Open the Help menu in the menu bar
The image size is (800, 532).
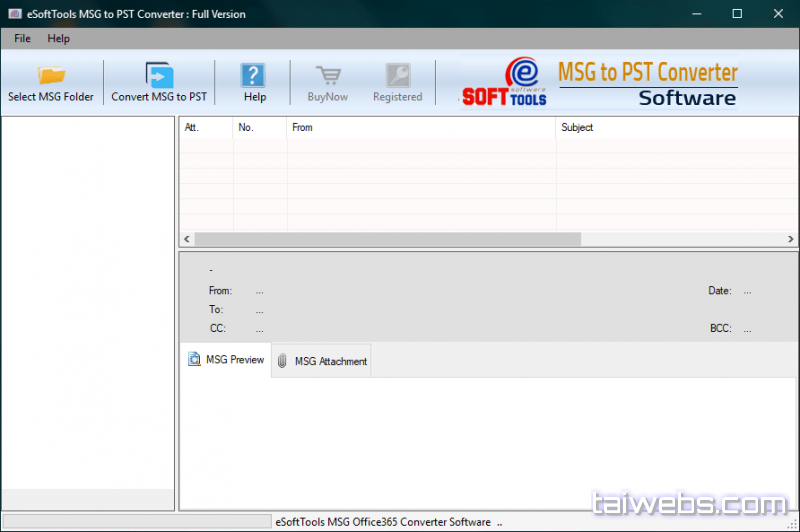point(59,38)
